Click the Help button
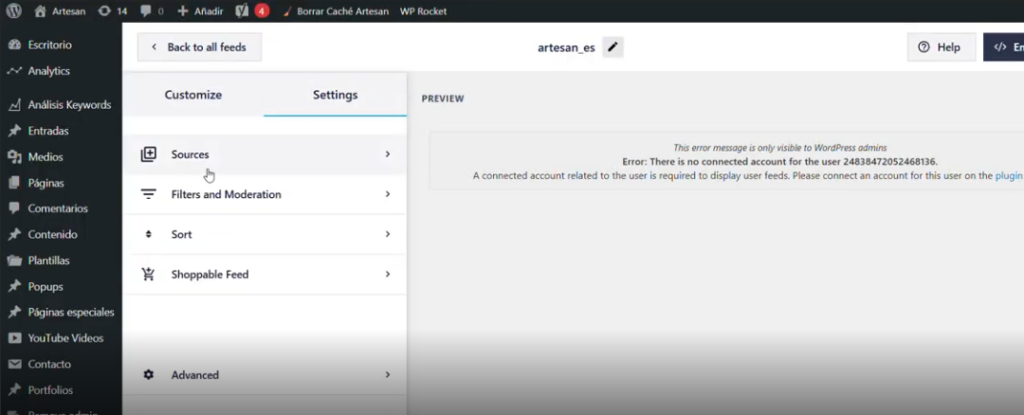Viewport: 1024px width, 415px height. click(940, 47)
